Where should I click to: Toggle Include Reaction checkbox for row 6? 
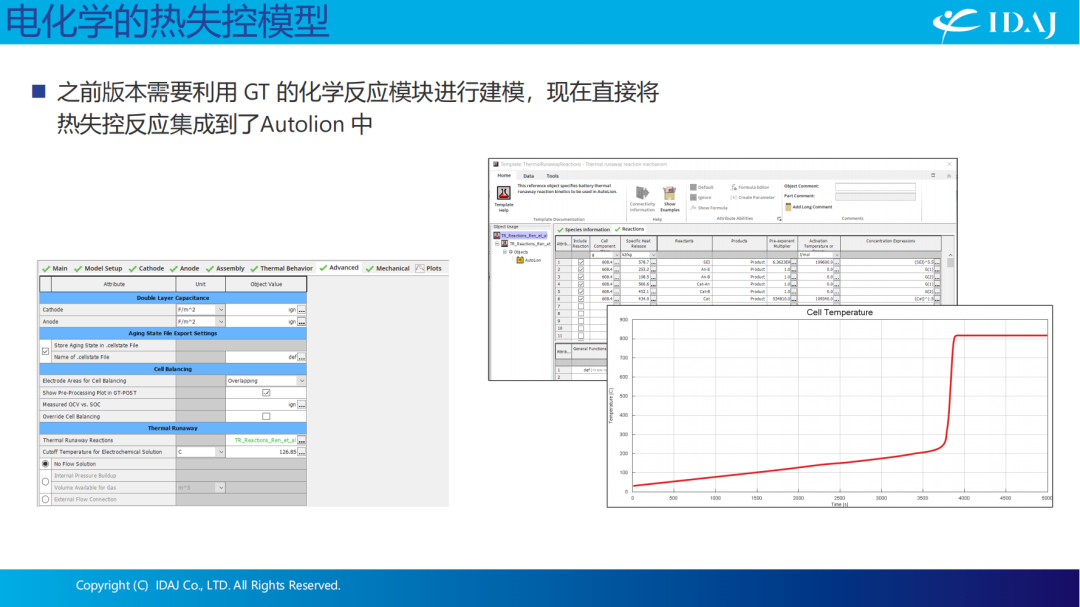[x=581, y=299]
